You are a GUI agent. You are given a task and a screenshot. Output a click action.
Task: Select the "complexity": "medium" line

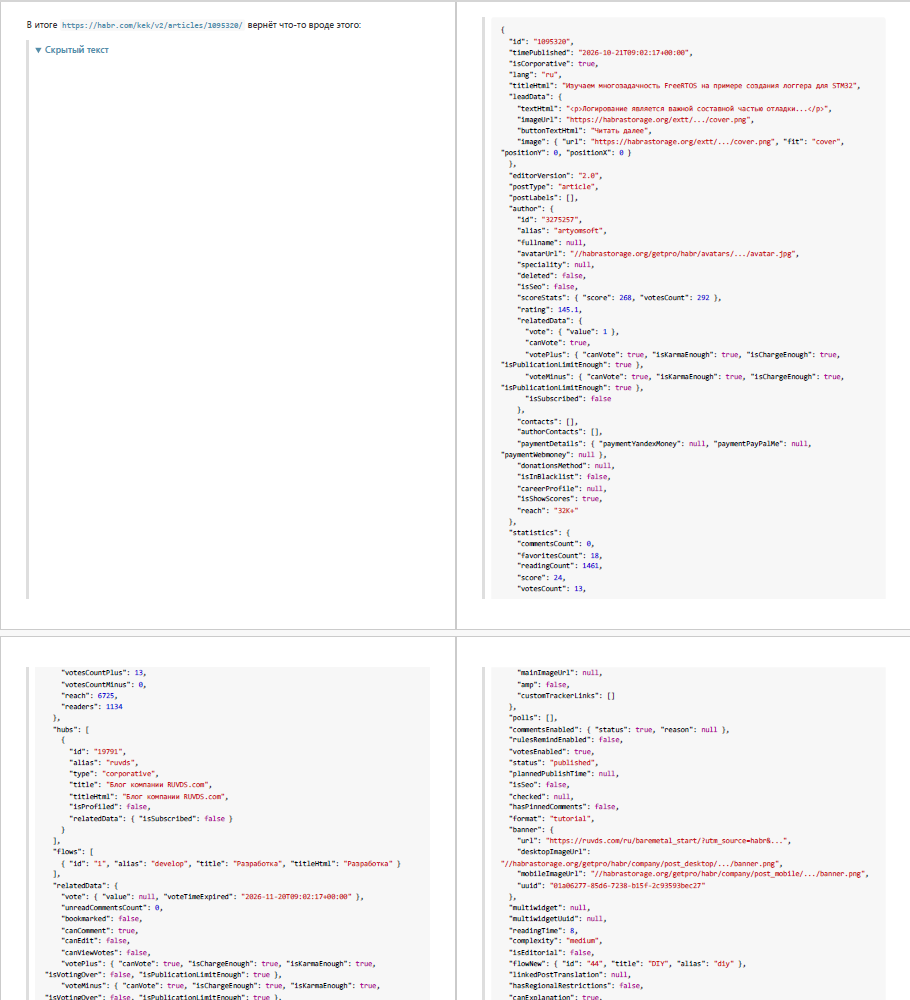(x=555, y=941)
